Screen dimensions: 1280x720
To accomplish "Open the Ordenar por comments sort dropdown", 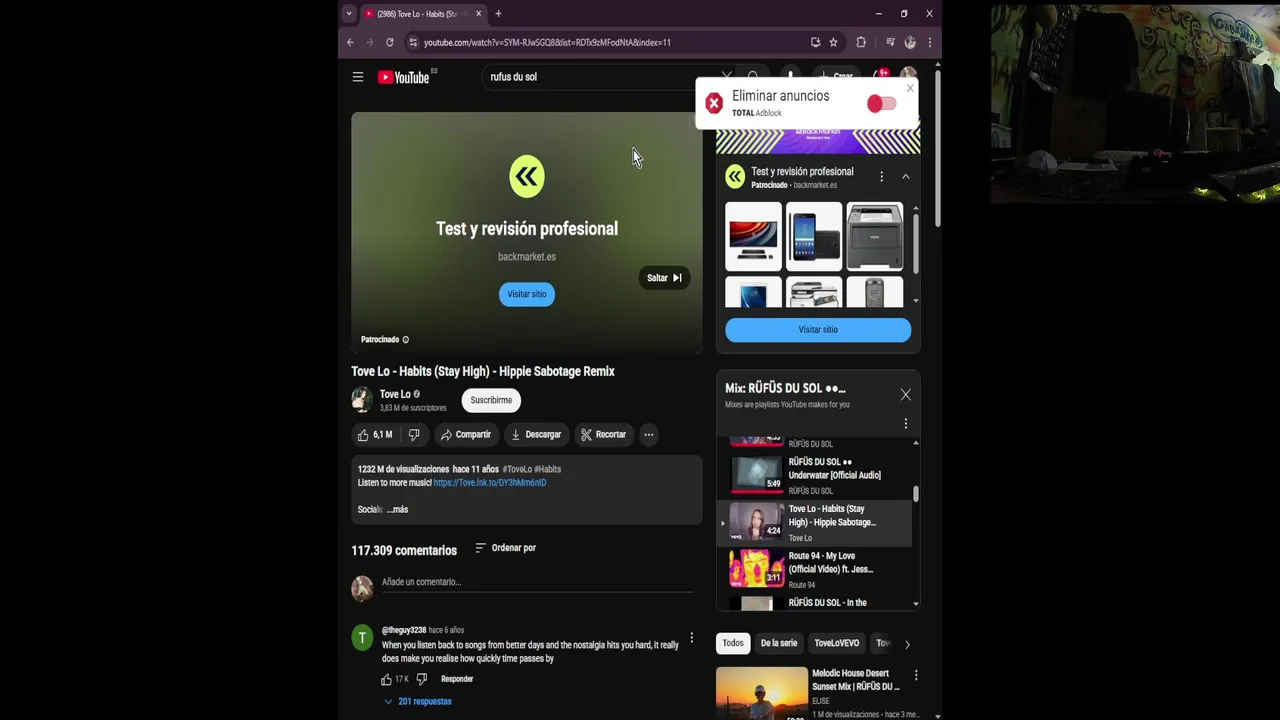I will point(505,548).
